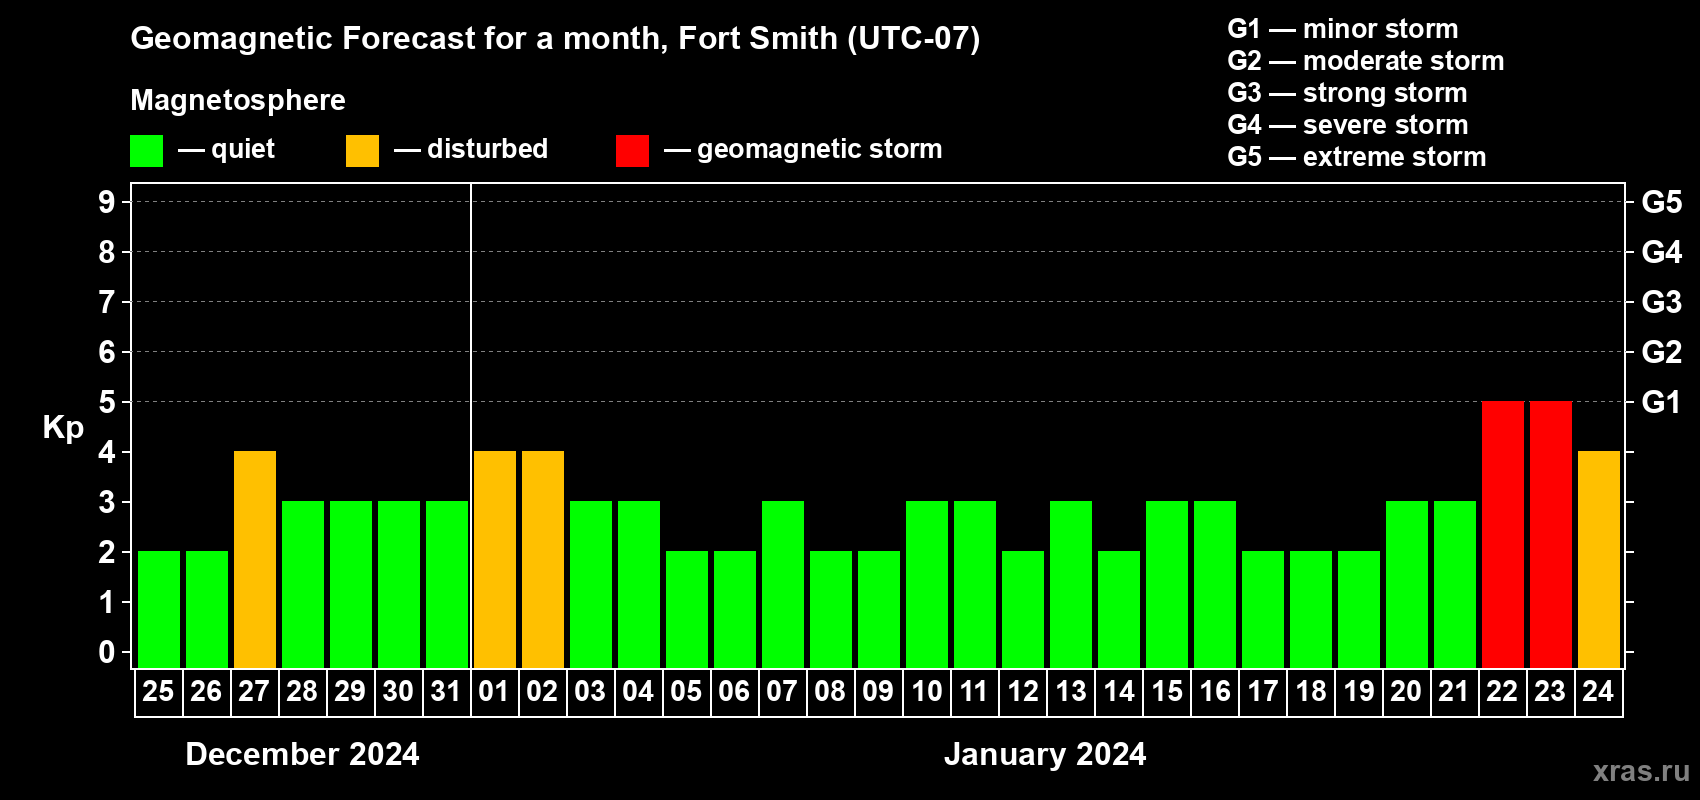Click the date label 15 on the axis
The image size is (1700, 800).
1166,692
